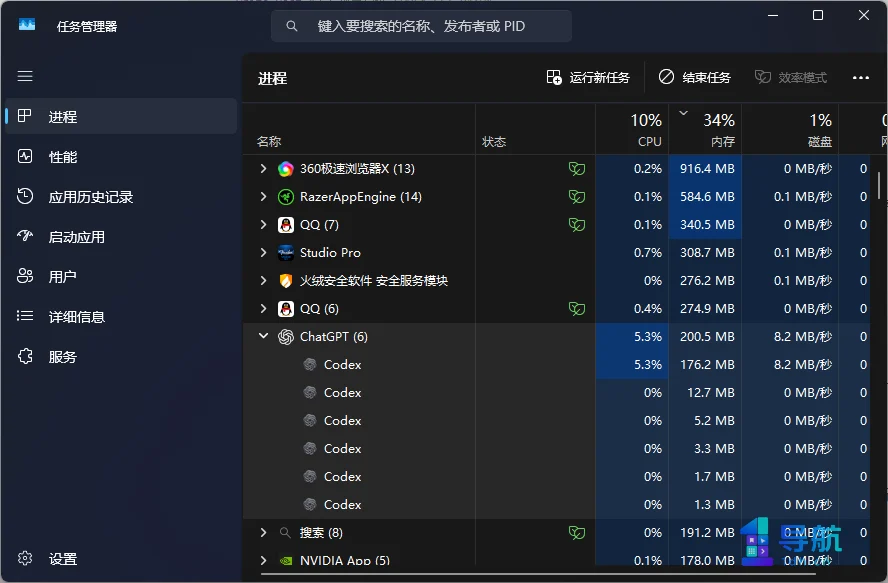
Task: Click the 效率模式 button
Action: tap(791, 78)
